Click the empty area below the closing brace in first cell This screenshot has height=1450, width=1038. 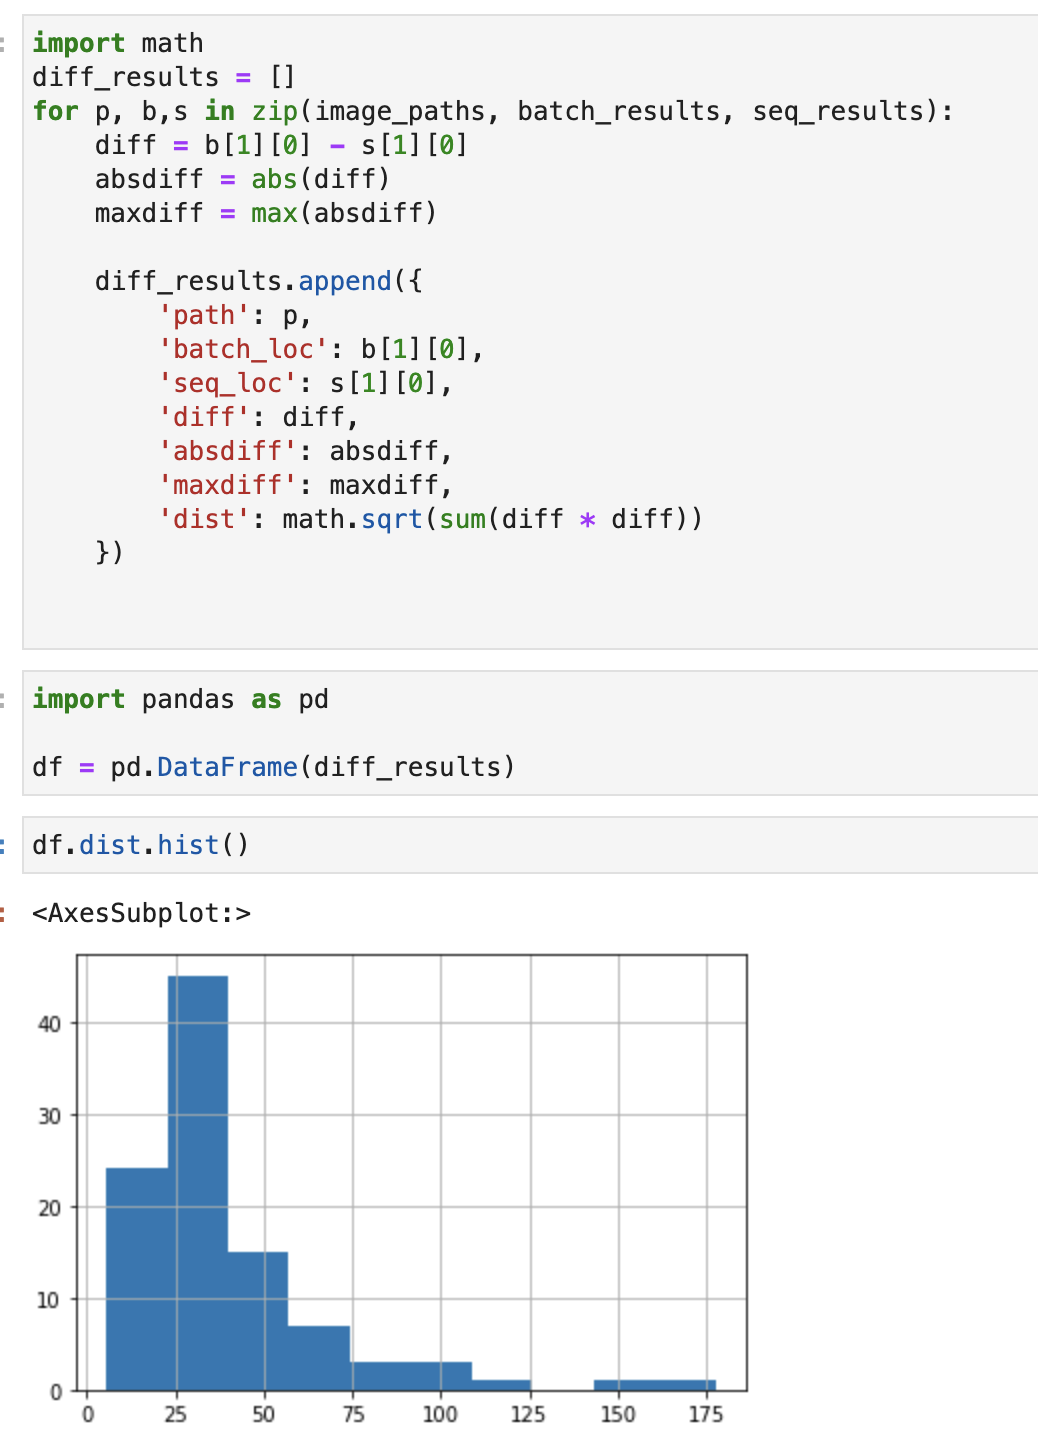(x=530, y=605)
